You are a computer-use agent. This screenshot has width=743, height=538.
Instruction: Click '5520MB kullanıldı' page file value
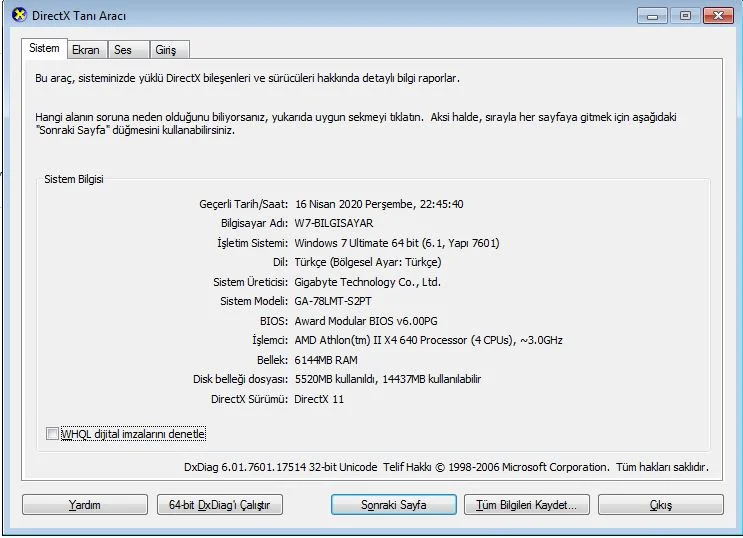(x=335, y=379)
